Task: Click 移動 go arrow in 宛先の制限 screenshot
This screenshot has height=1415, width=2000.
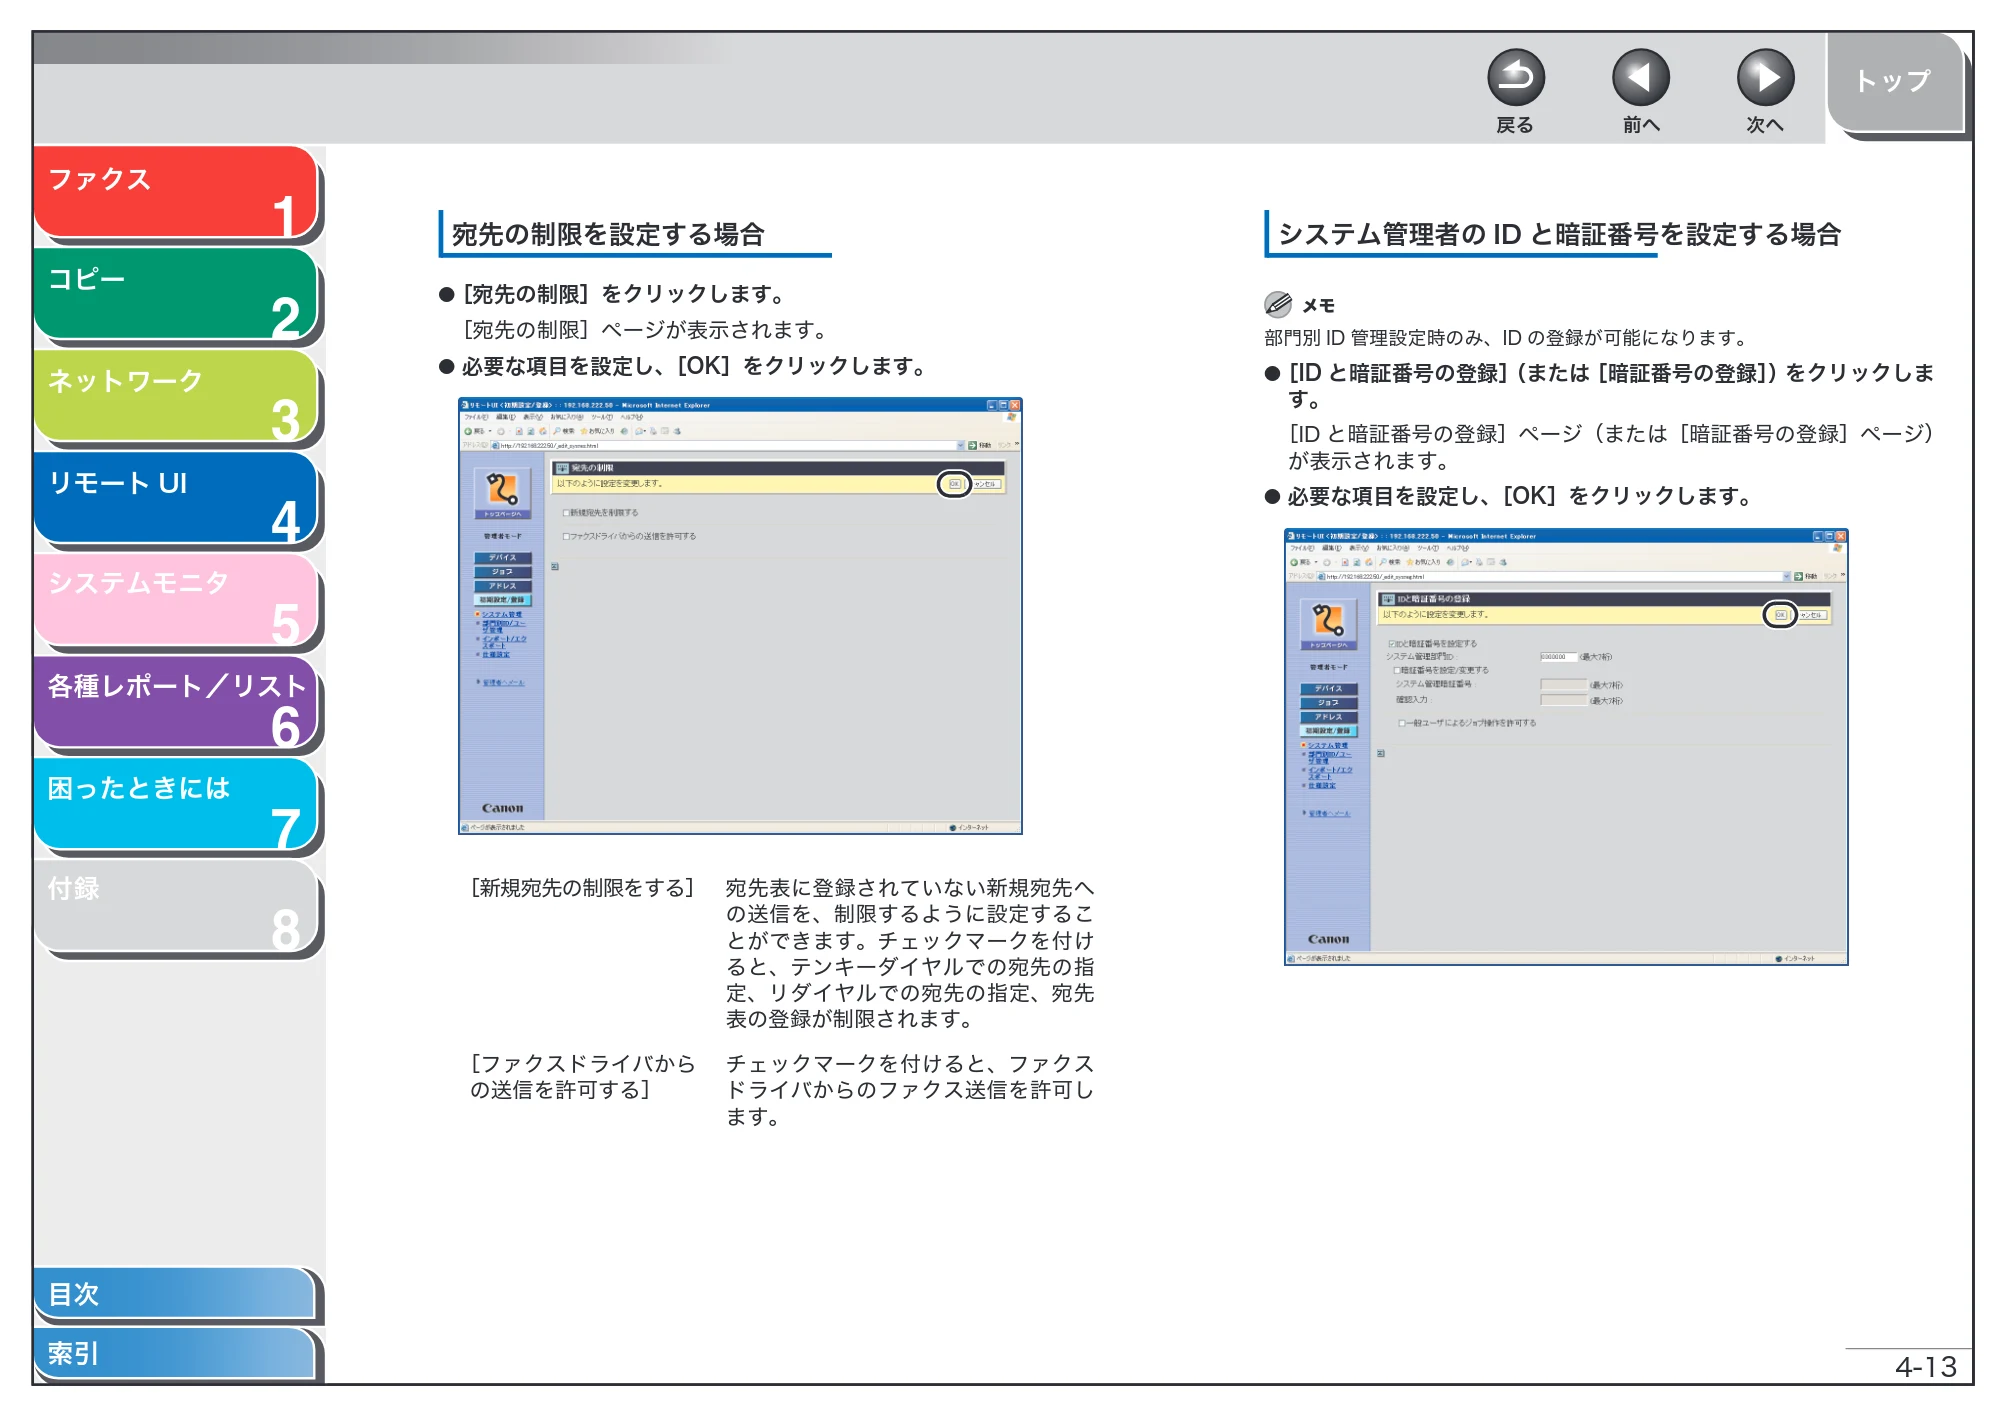Action: pyautogui.click(x=973, y=445)
